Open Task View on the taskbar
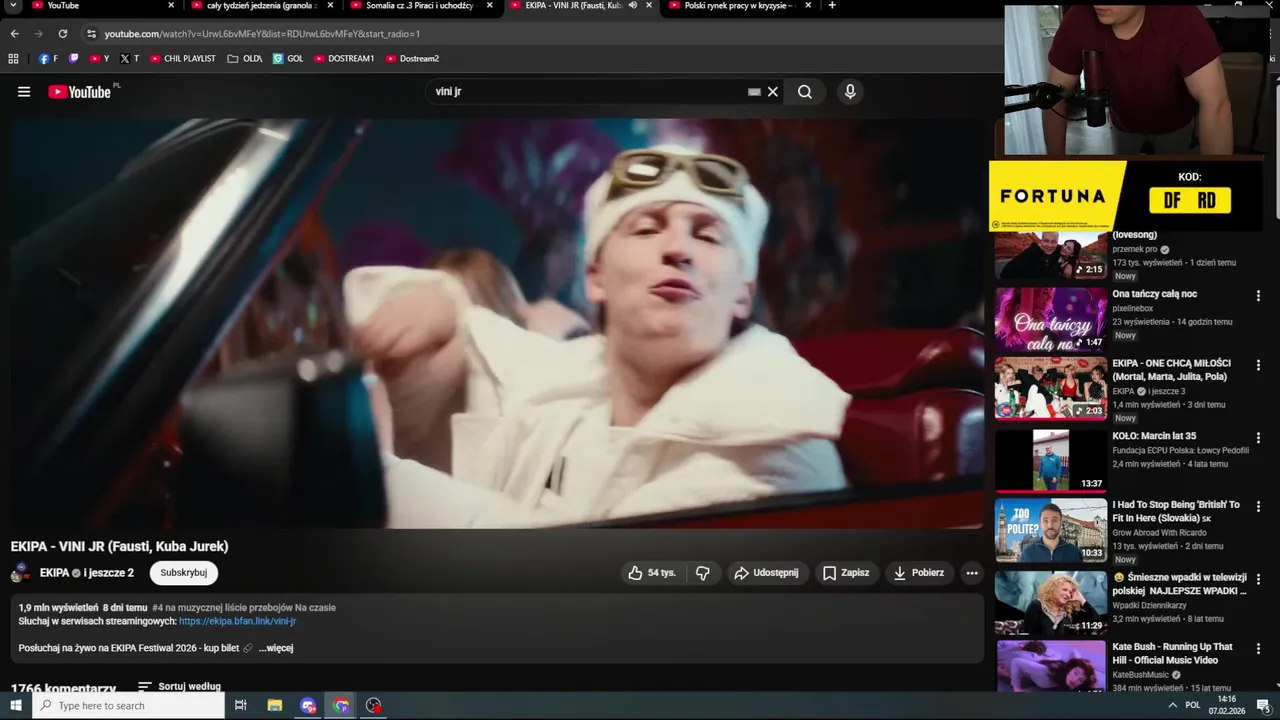This screenshot has height=720, width=1280. (x=241, y=706)
